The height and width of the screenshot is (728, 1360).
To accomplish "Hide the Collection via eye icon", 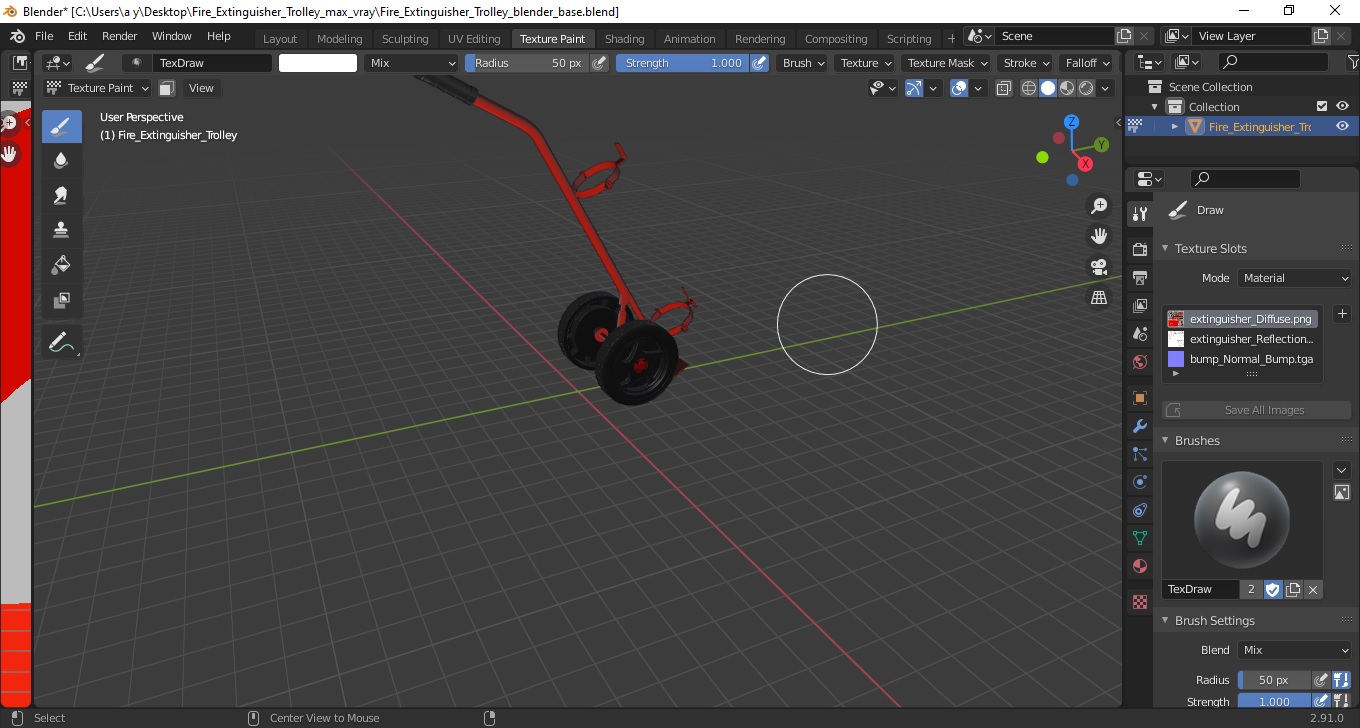I will pos(1342,106).
